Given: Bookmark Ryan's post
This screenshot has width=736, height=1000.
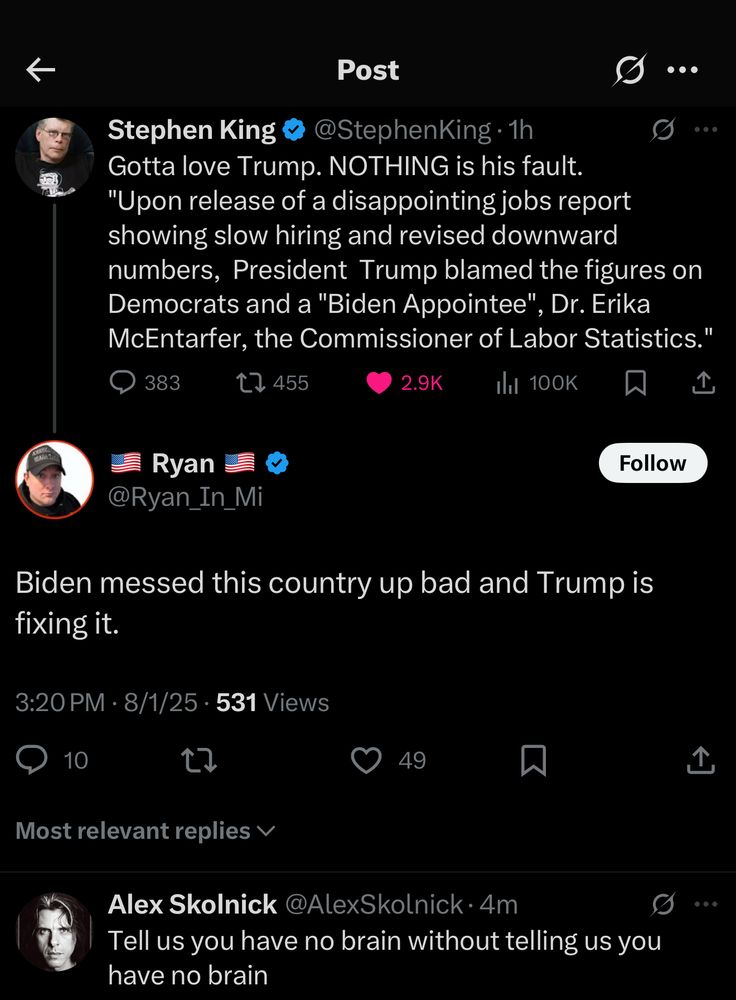Looking at the screenshot, I should pyautogui.click(x=534, y=761).
